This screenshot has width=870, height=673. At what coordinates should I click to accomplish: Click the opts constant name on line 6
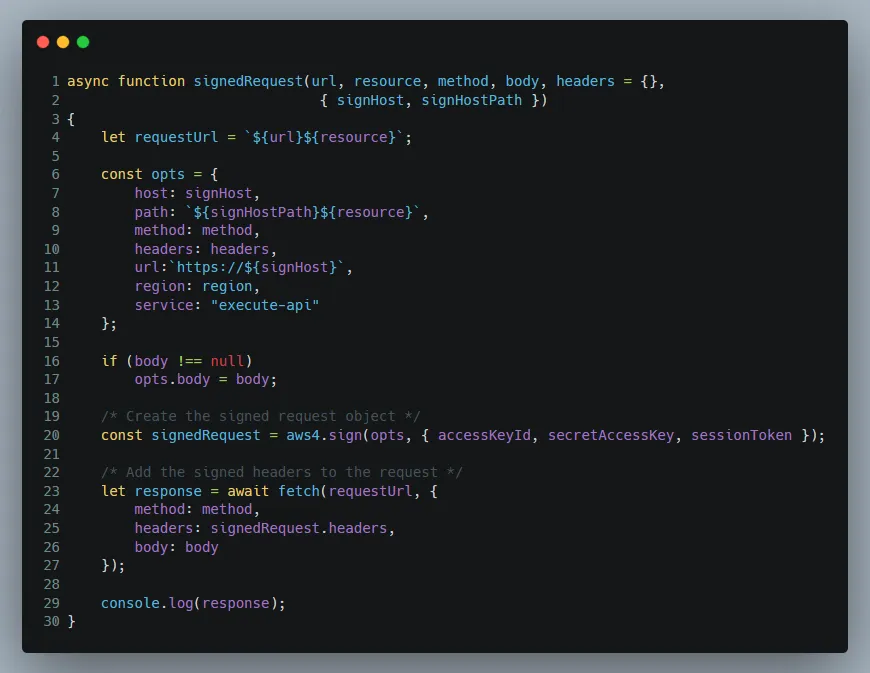168,174
